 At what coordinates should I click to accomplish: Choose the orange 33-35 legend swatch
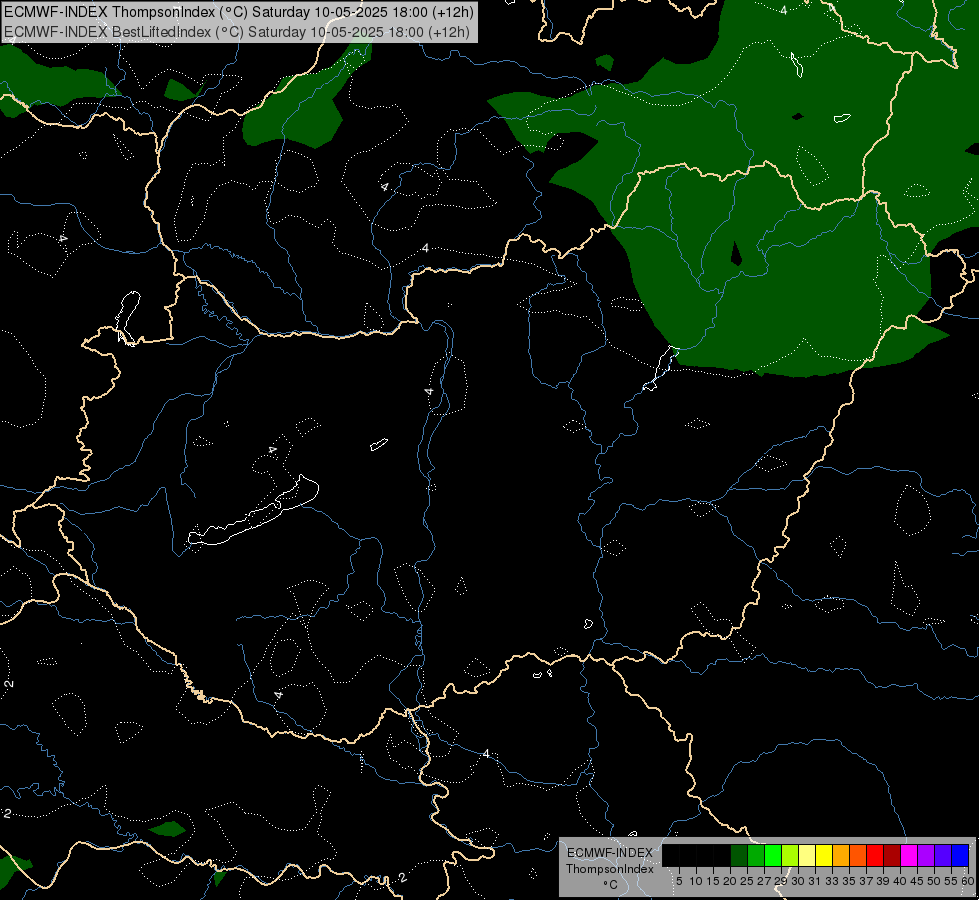pyautogui.click(x=841, y=856)
